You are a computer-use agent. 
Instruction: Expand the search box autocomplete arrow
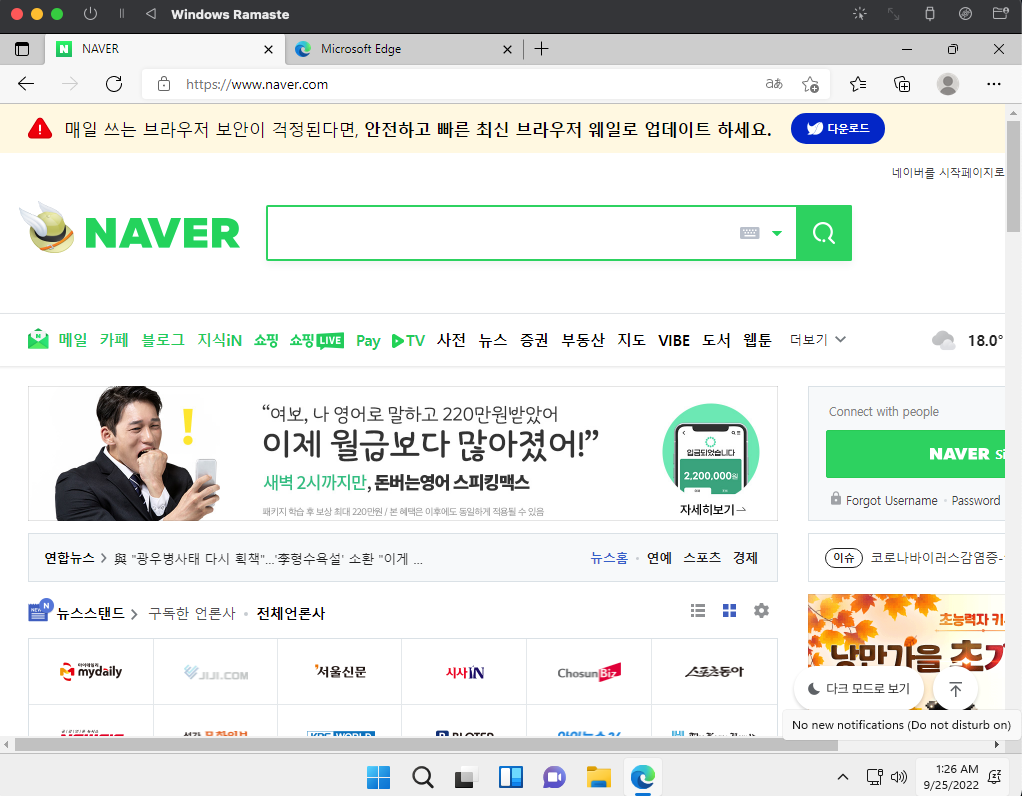pos(777,233)
